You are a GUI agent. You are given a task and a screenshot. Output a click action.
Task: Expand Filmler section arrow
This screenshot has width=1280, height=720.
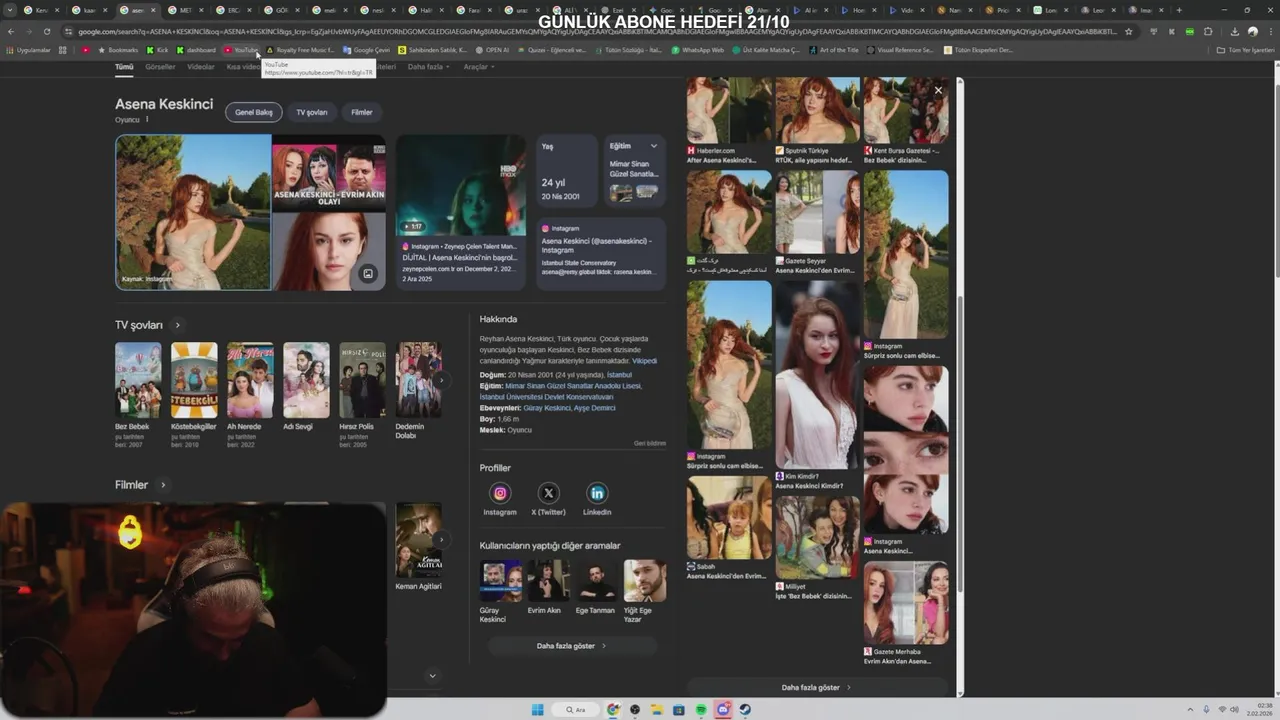(163, 485)
